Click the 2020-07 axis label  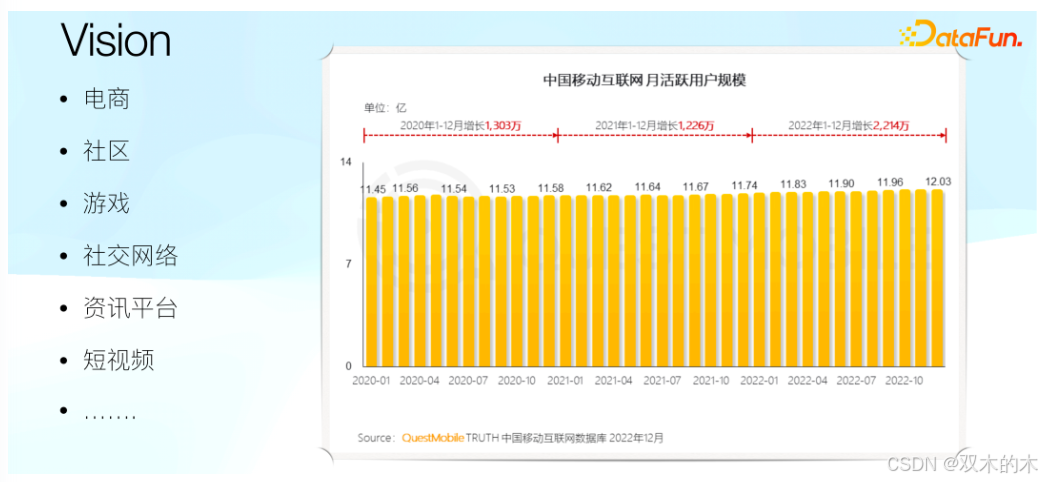(x=469, y=382)
